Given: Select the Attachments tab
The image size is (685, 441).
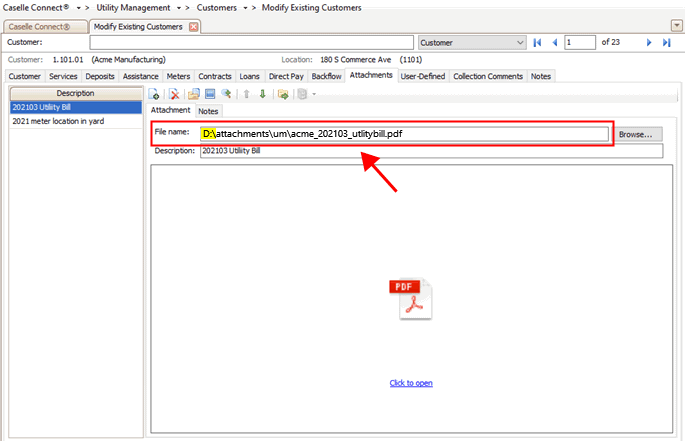Looking at the screenshot, I should 371,75.
